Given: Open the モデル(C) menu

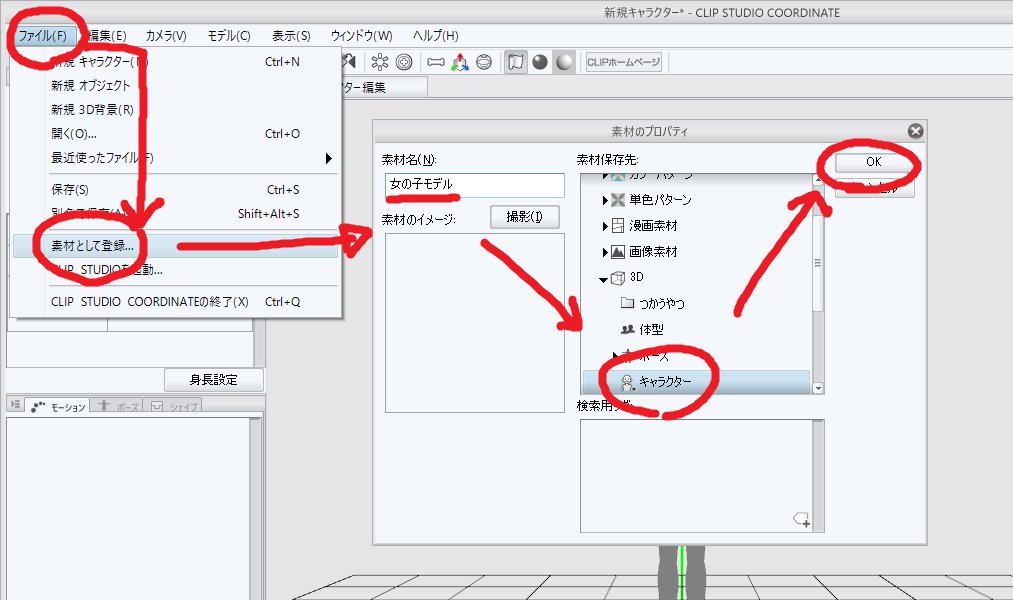Looking at the screenshot, I should 229,36.
